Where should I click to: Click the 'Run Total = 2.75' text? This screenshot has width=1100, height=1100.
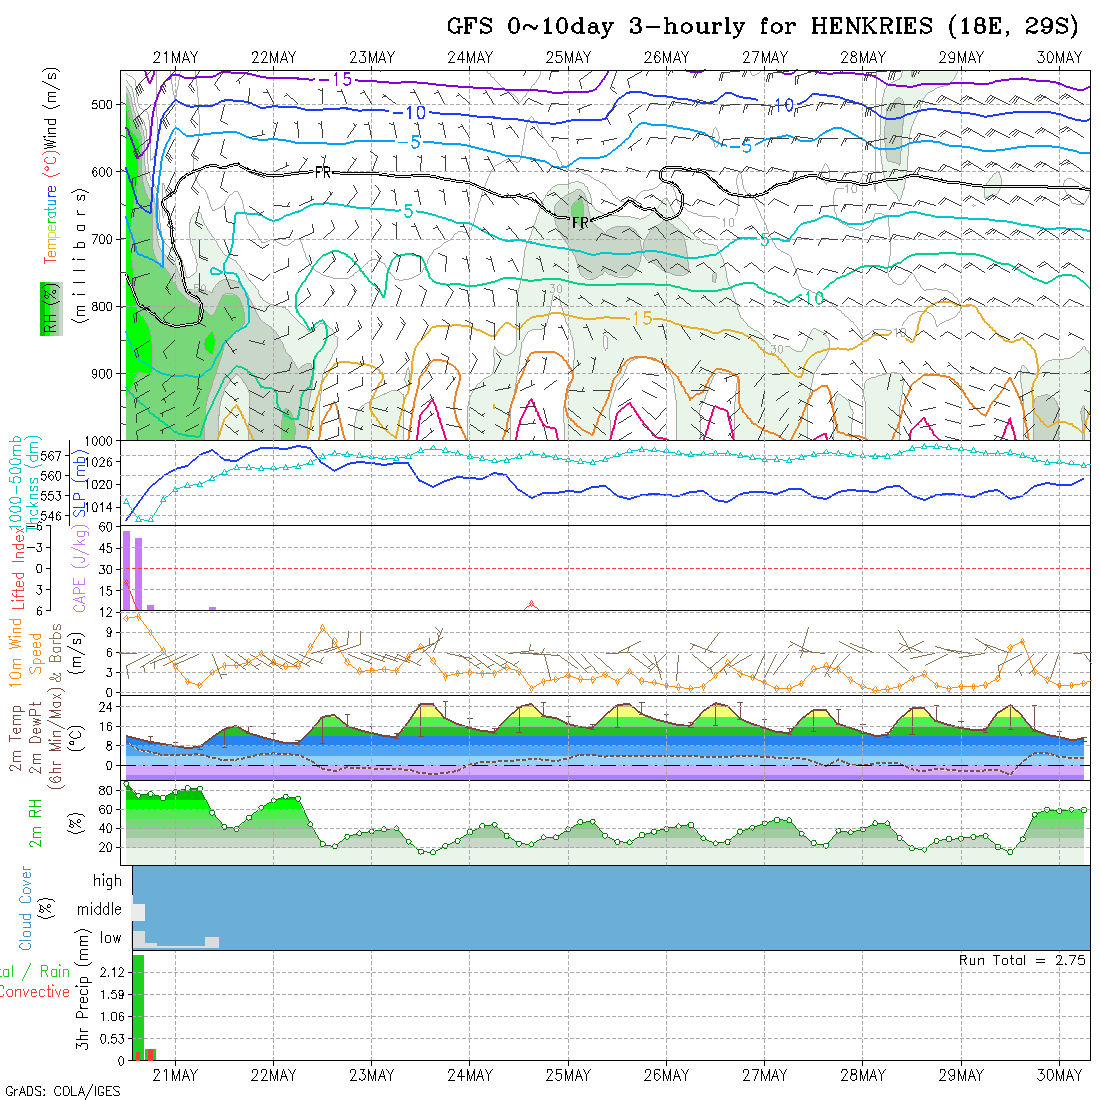point(1022,960)
